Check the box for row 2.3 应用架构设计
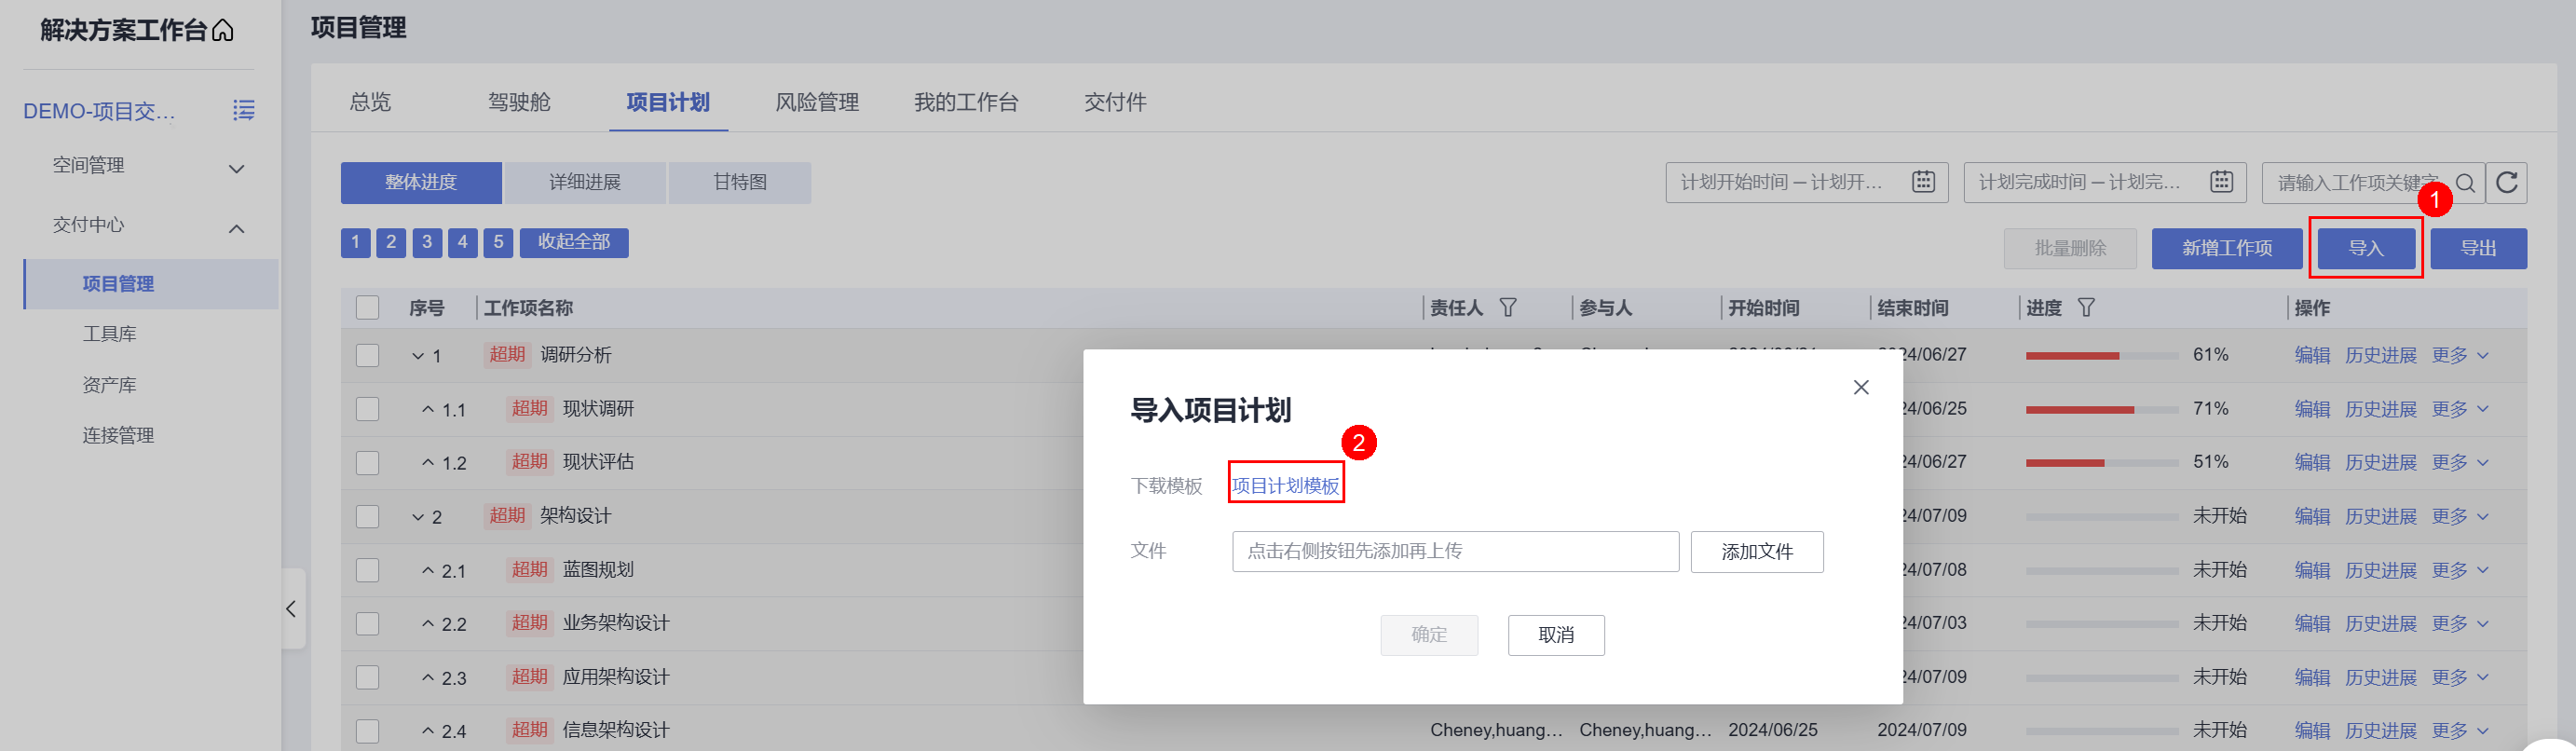 point(368,677)
